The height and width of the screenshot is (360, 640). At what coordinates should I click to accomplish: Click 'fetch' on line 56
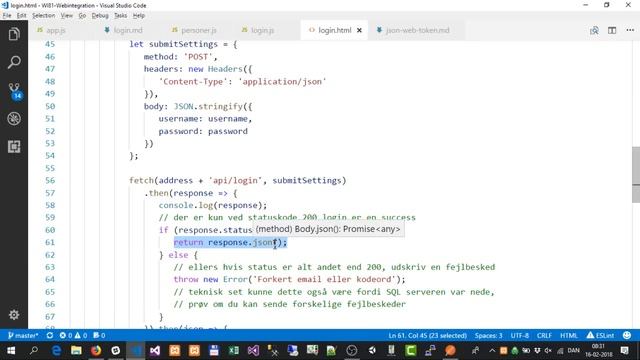pos(141,180)
